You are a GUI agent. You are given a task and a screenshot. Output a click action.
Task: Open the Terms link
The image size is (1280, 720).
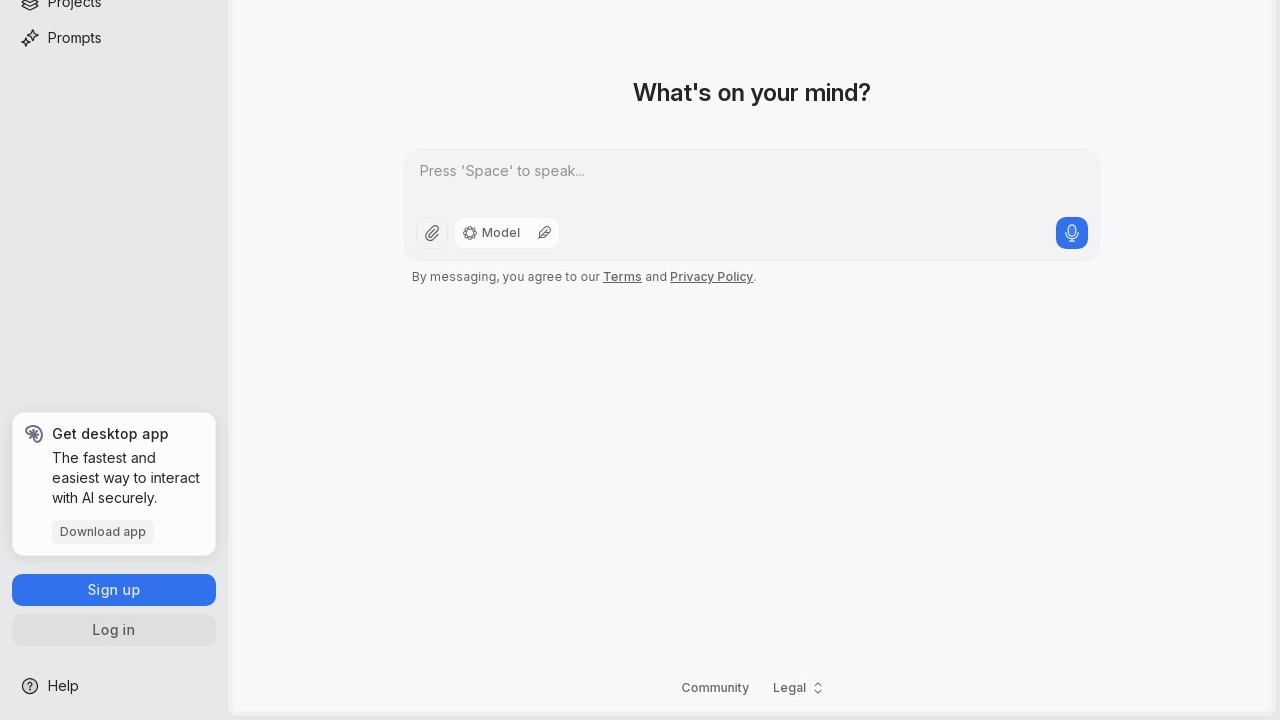(x=622, y=277)
